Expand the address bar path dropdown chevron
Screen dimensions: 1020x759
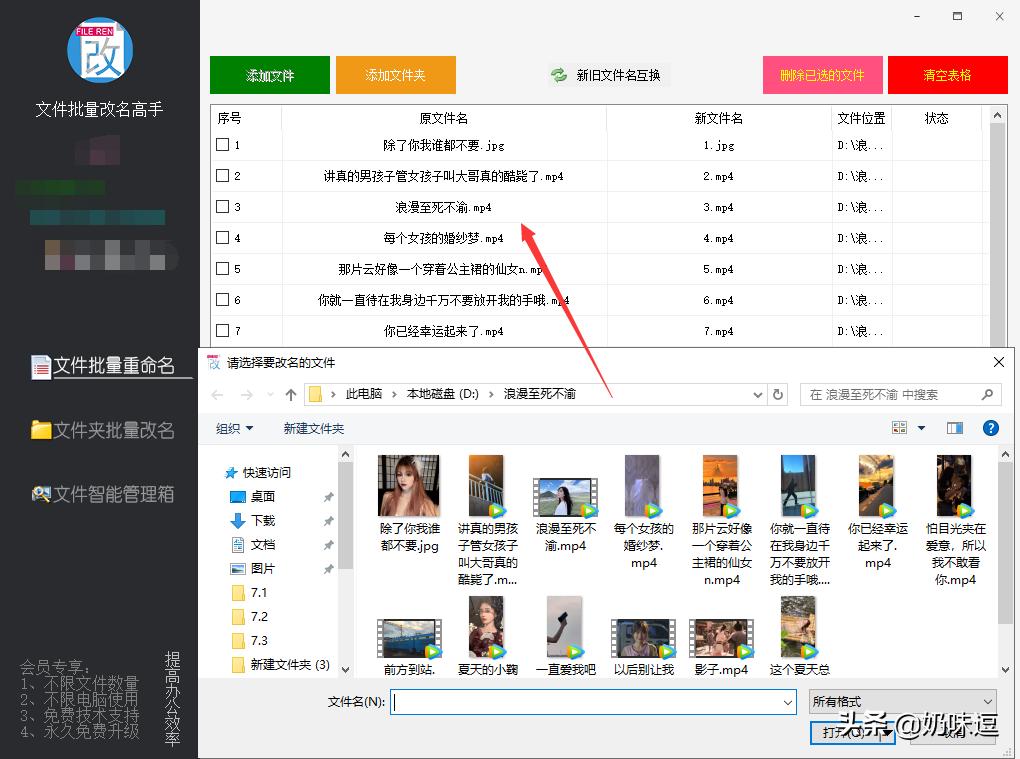coord(758,394)
